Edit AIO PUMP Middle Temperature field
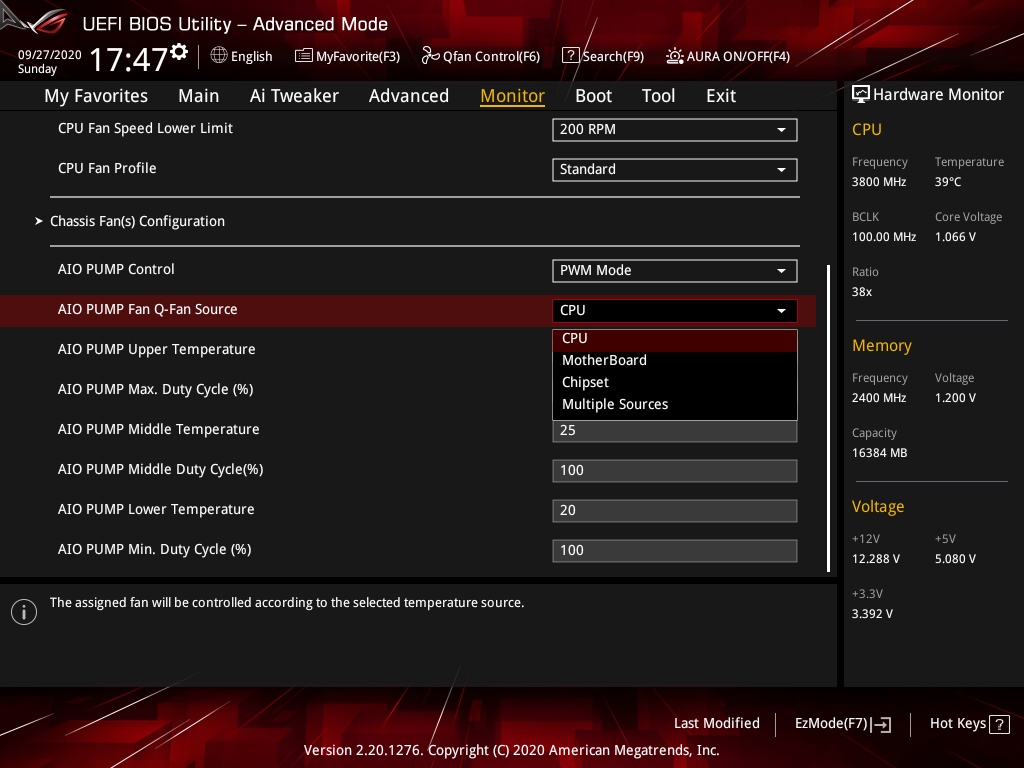 (x=675, y=431)
